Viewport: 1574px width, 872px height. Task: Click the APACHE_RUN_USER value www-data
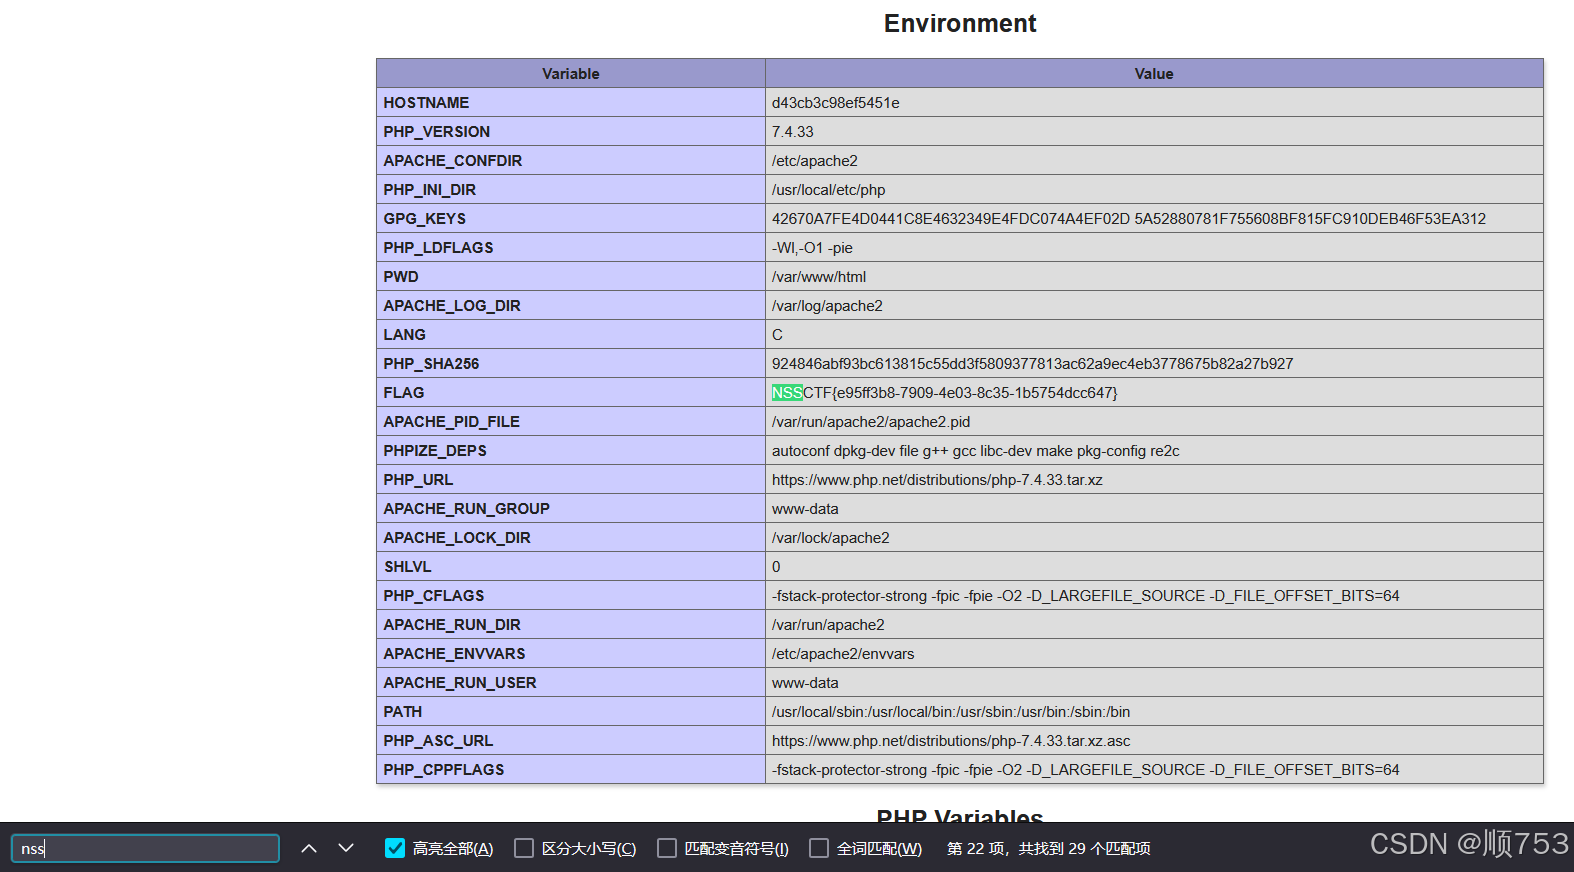(x=805, y=683)
